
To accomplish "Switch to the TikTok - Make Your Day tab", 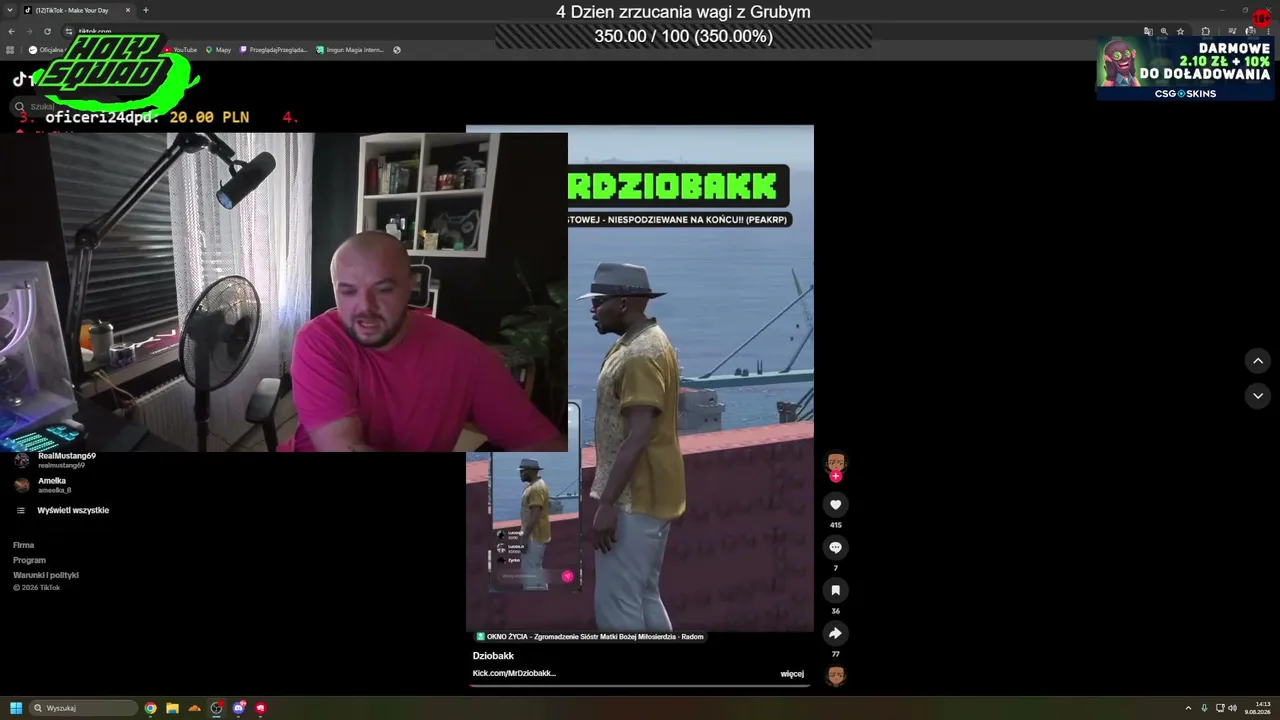I will (x=78, y=10).
